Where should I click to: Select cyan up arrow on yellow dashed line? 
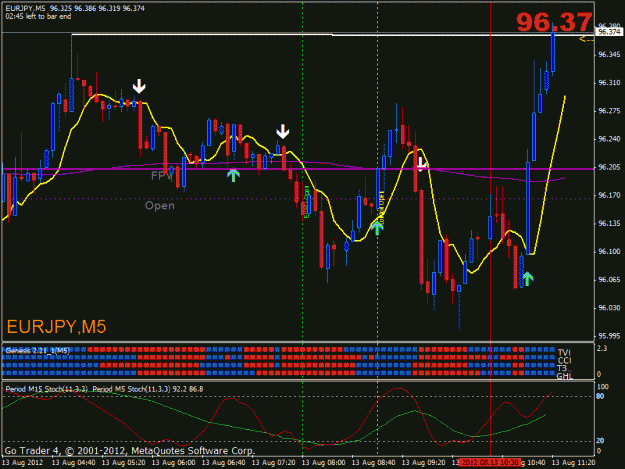(377, 228)
